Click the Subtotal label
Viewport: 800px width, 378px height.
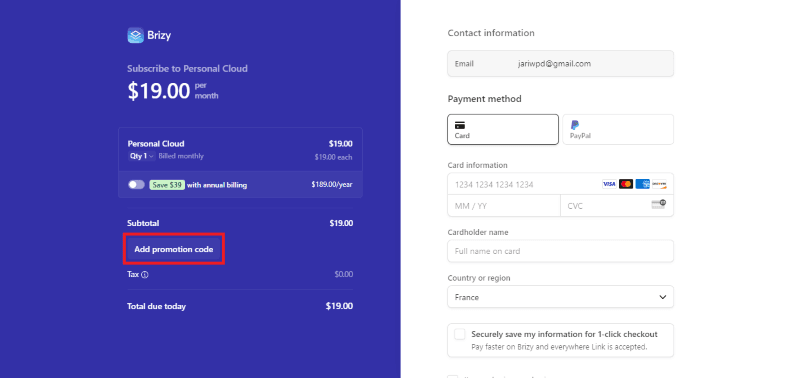[x=143, y=223]
